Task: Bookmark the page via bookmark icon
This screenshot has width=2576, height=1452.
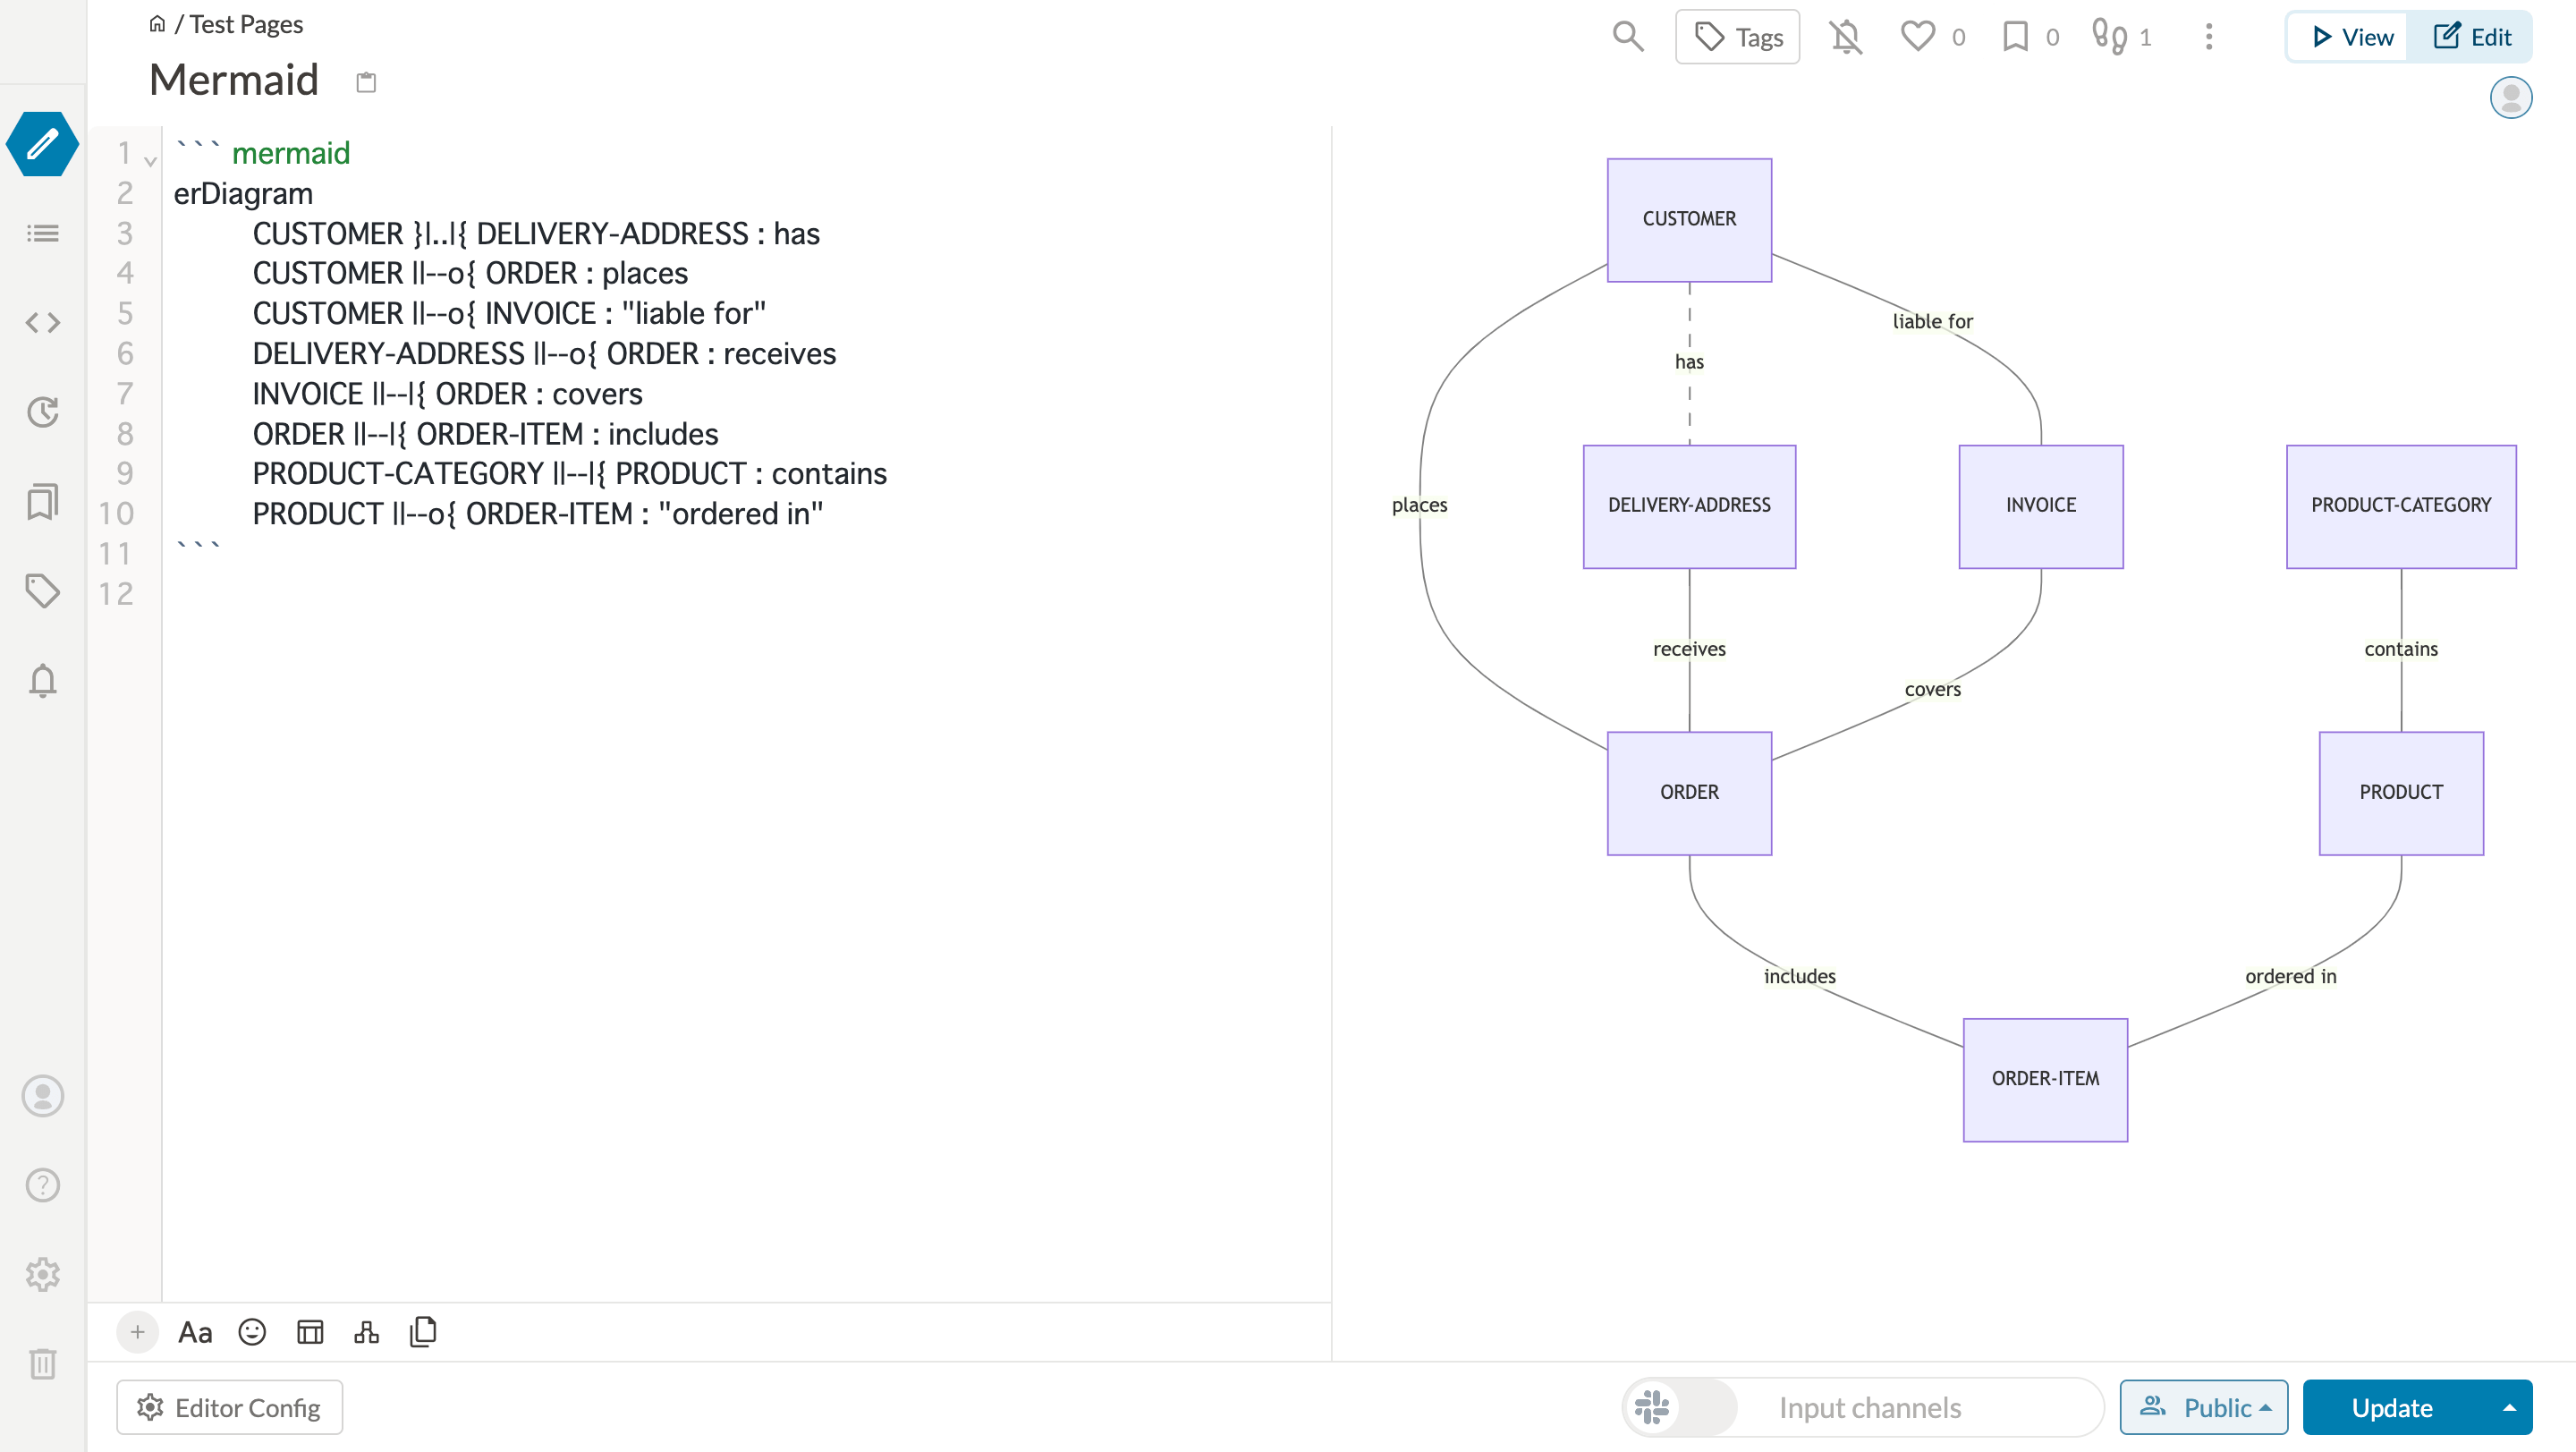Action: point(2015,37)
